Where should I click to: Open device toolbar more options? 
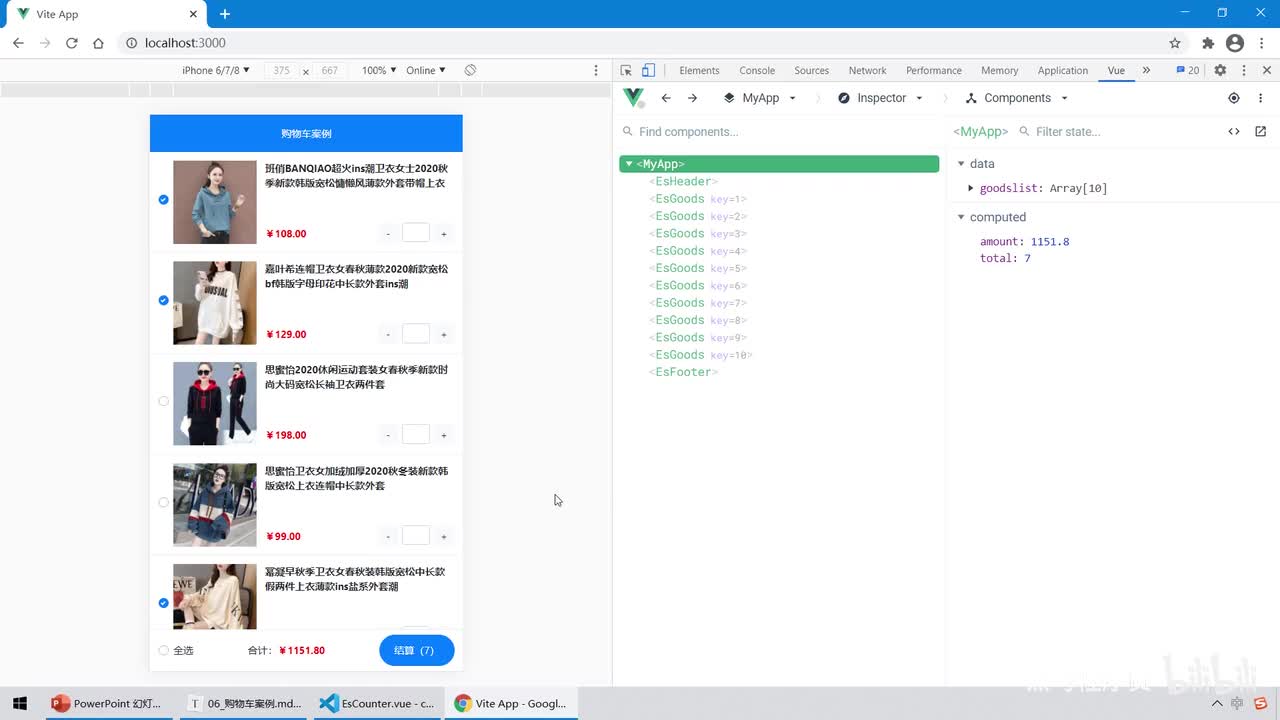pyautogui.click(x=596, y=70)
